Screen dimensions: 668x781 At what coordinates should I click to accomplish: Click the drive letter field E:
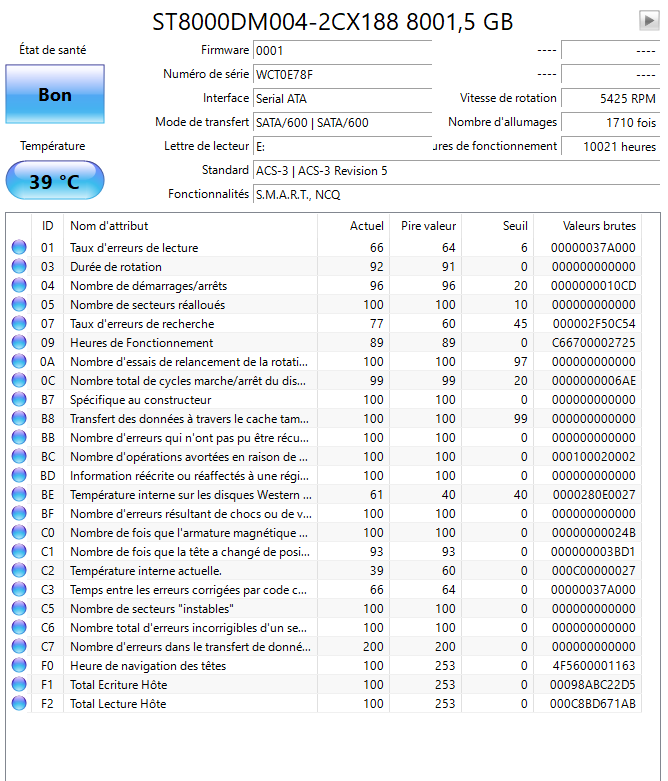click(342, 146)
